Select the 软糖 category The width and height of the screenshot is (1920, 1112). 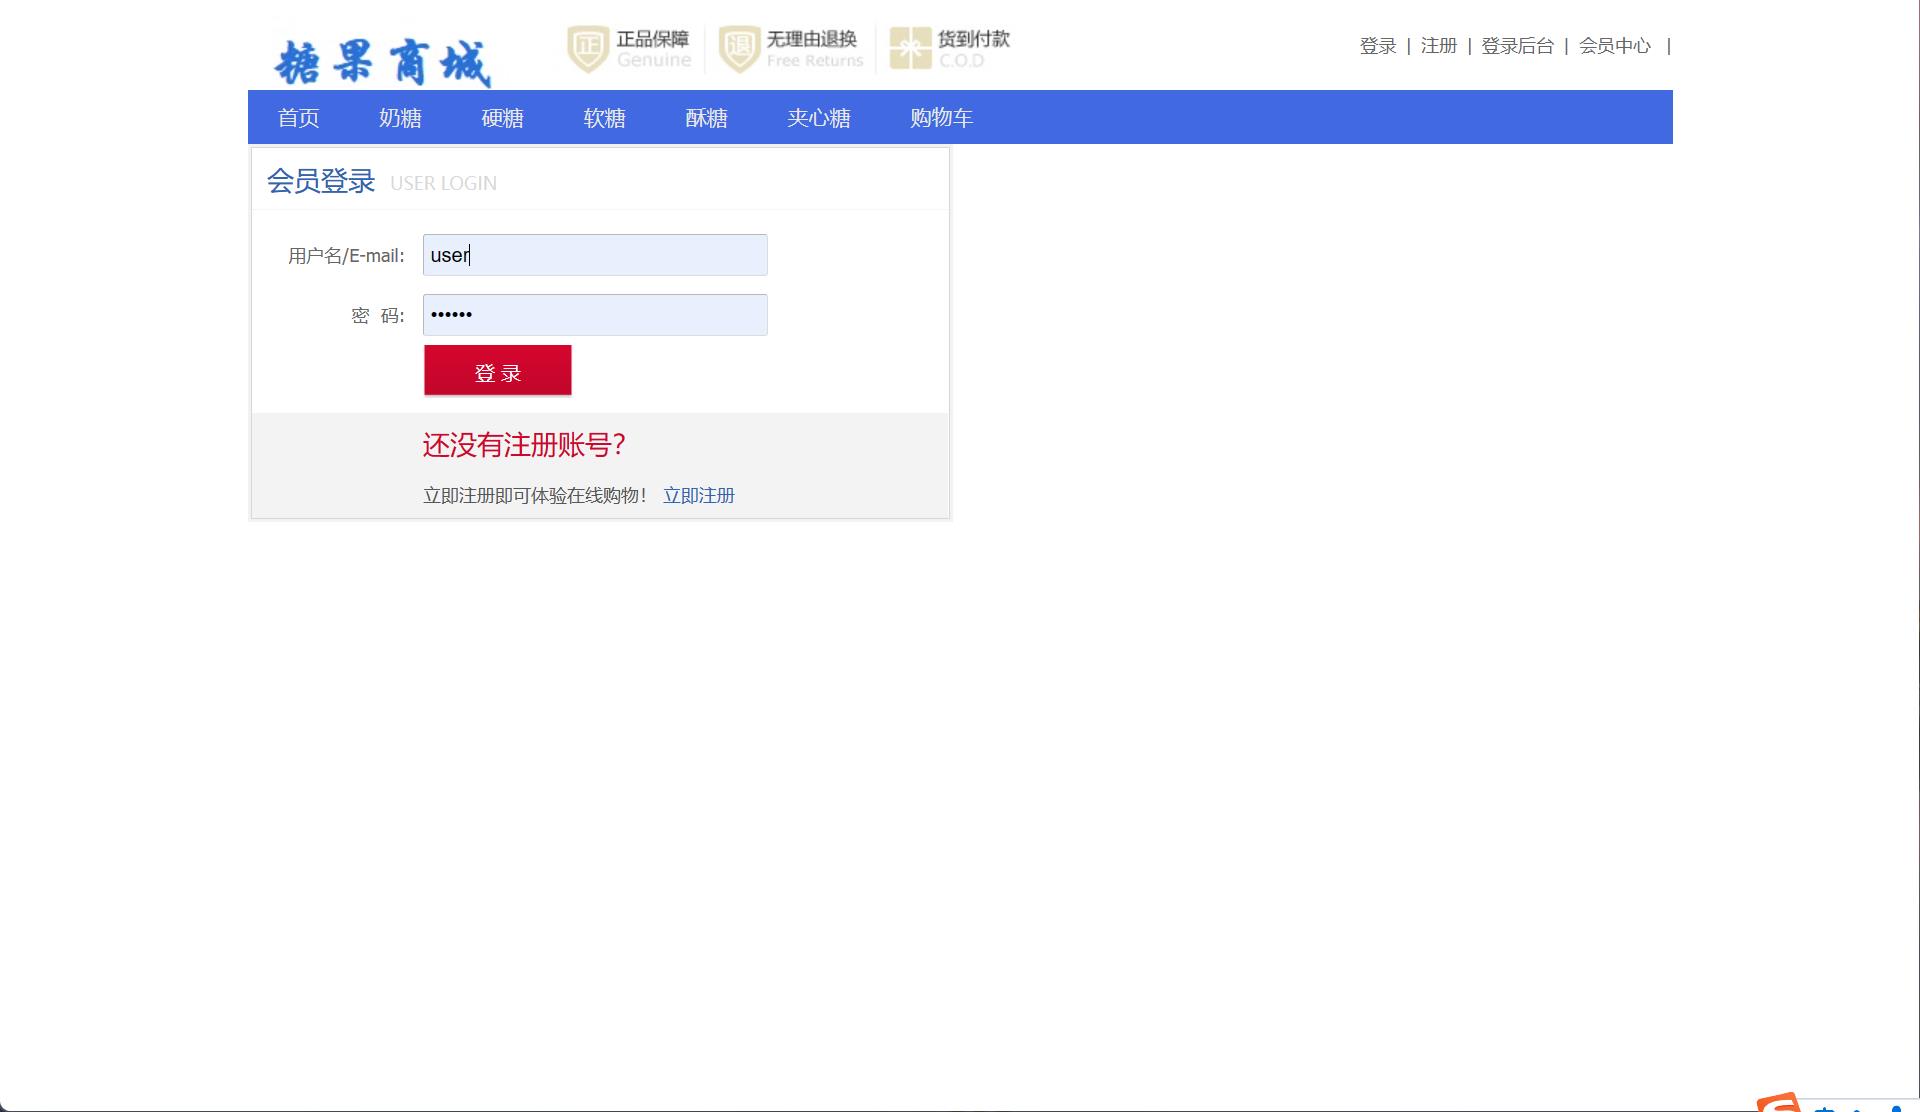pyautogui.click(x=604, y=117)
